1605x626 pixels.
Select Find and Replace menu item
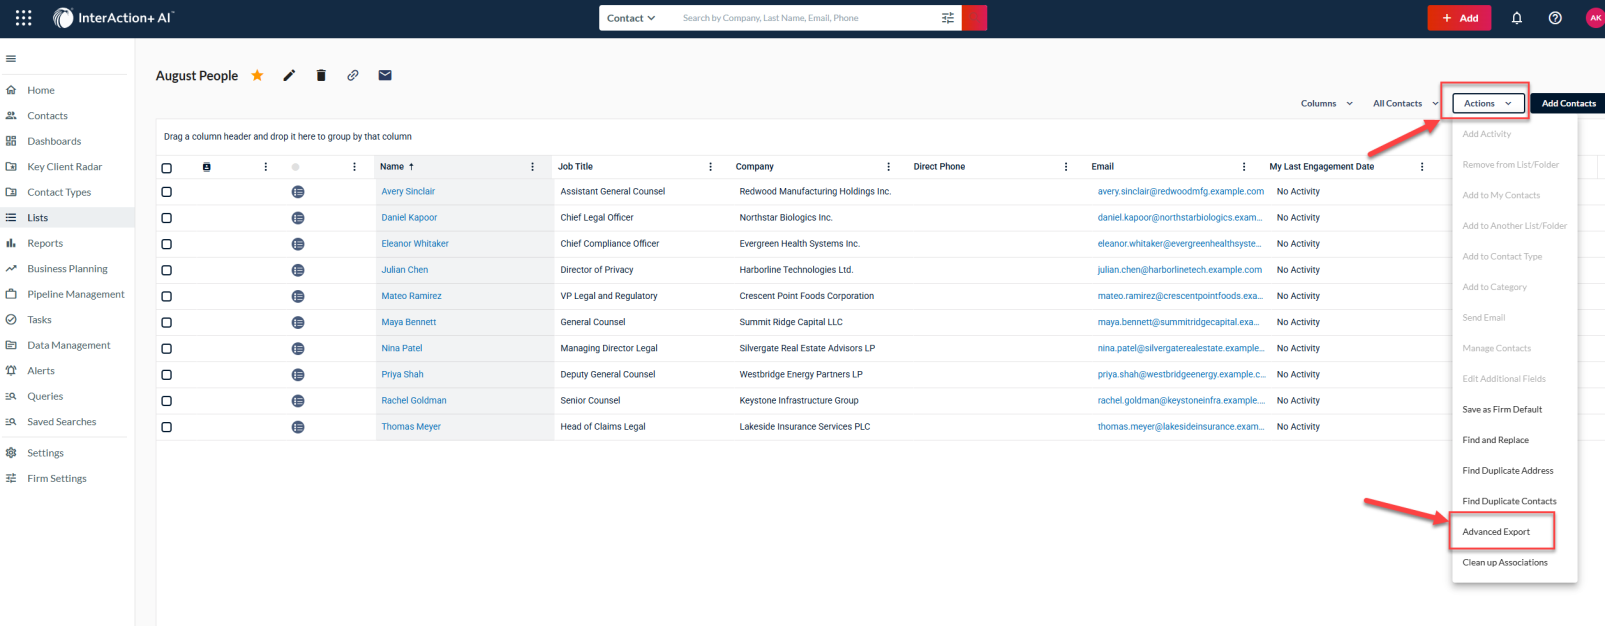(1495, 440)
